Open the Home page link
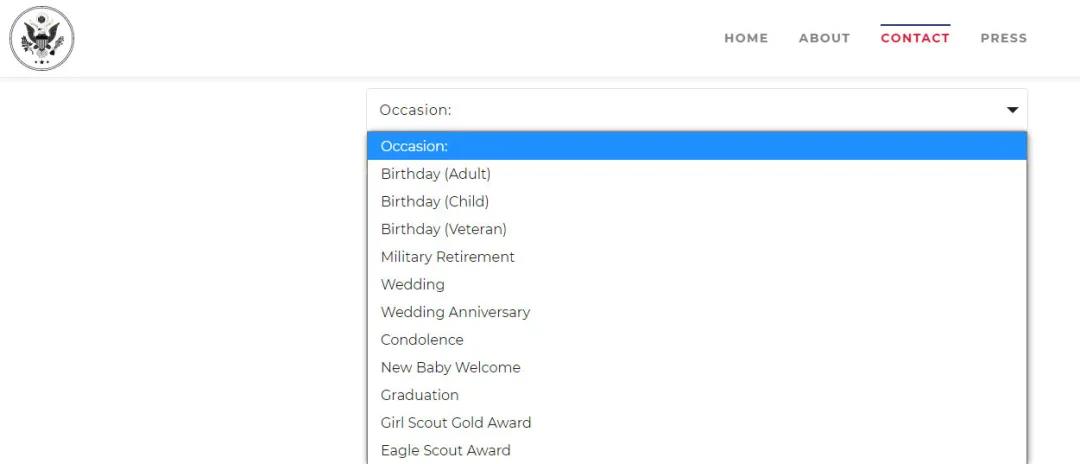1080x464 pixels. coord(746,38)
